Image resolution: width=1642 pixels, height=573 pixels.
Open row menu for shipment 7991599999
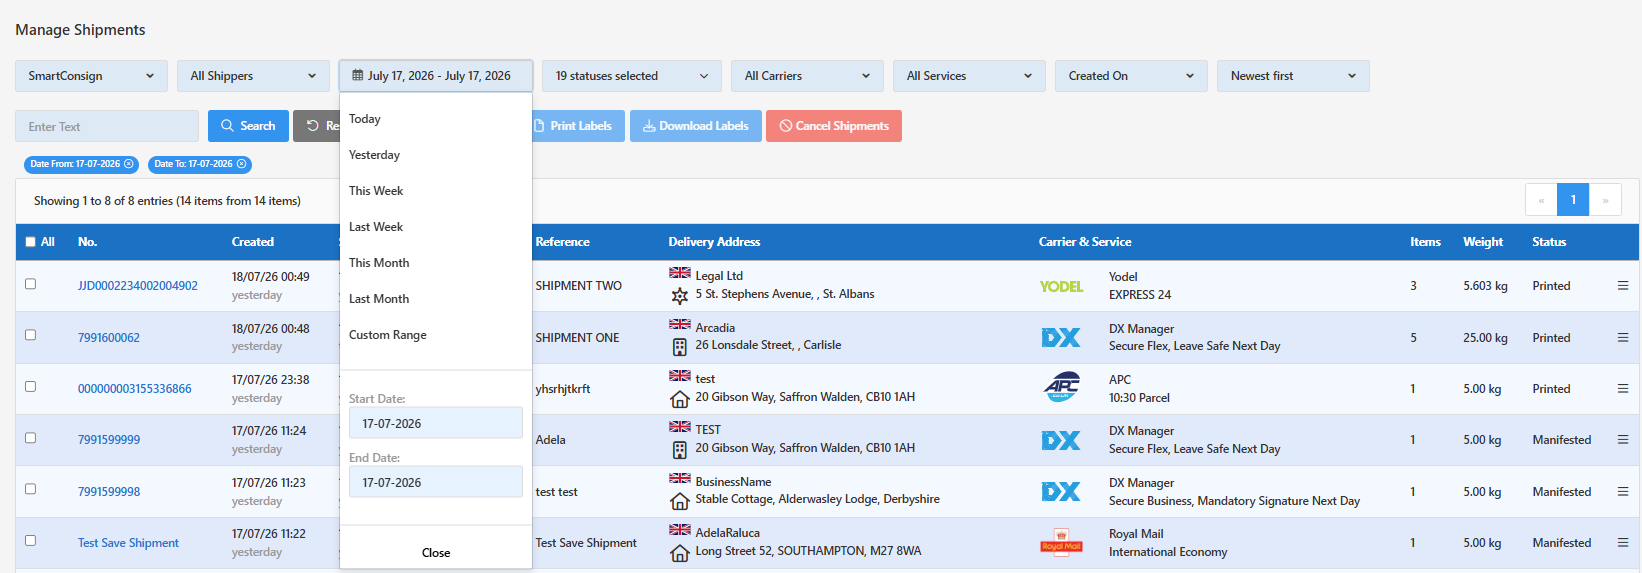click(1623, 440)
